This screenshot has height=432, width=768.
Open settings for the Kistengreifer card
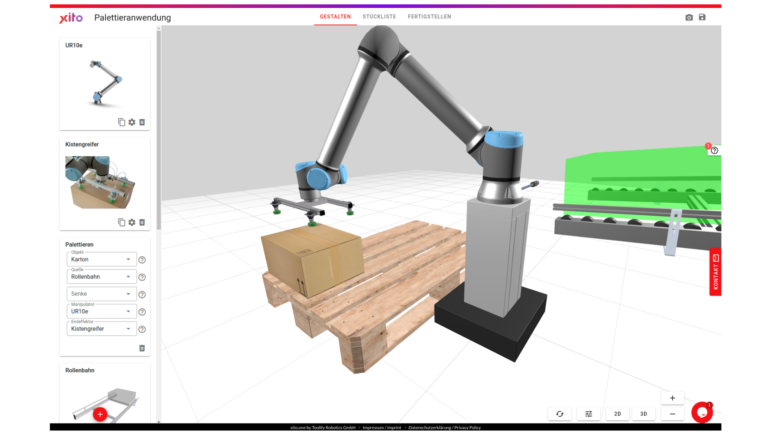131,222
